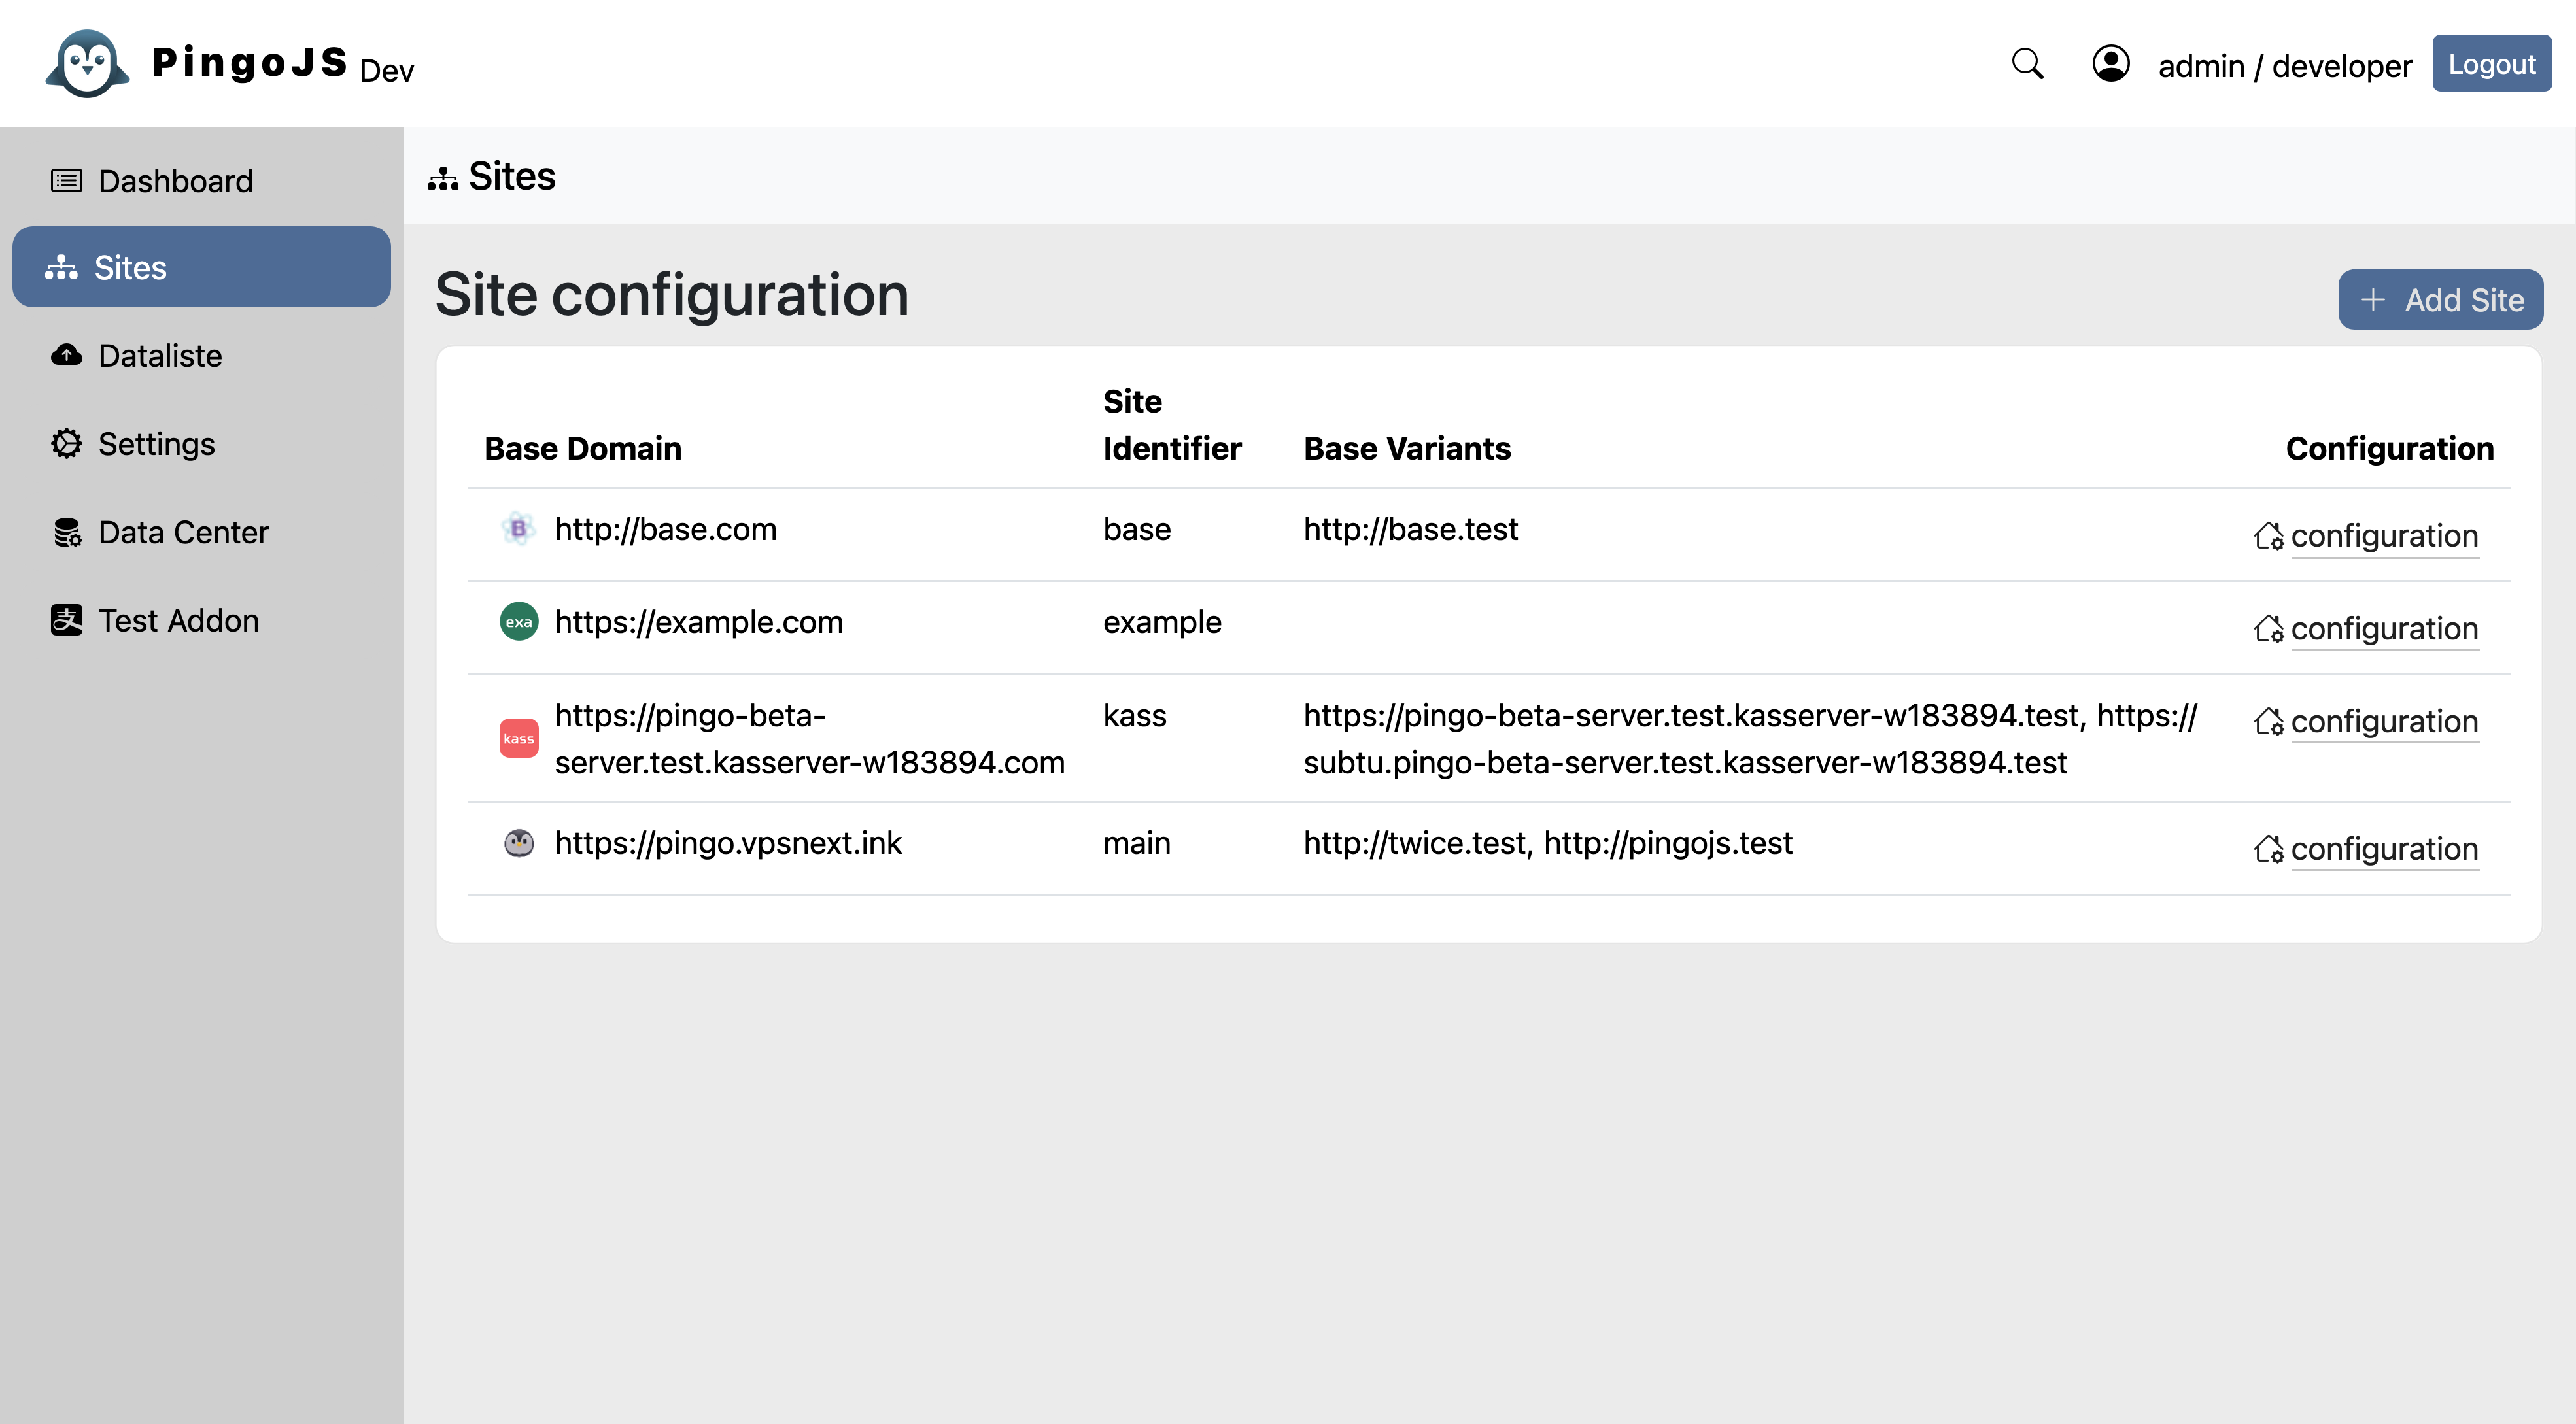The width and height of the screenshot is (2576, 1424).
Task: Select the active Sites sidebar item
Action: [201, 267]
